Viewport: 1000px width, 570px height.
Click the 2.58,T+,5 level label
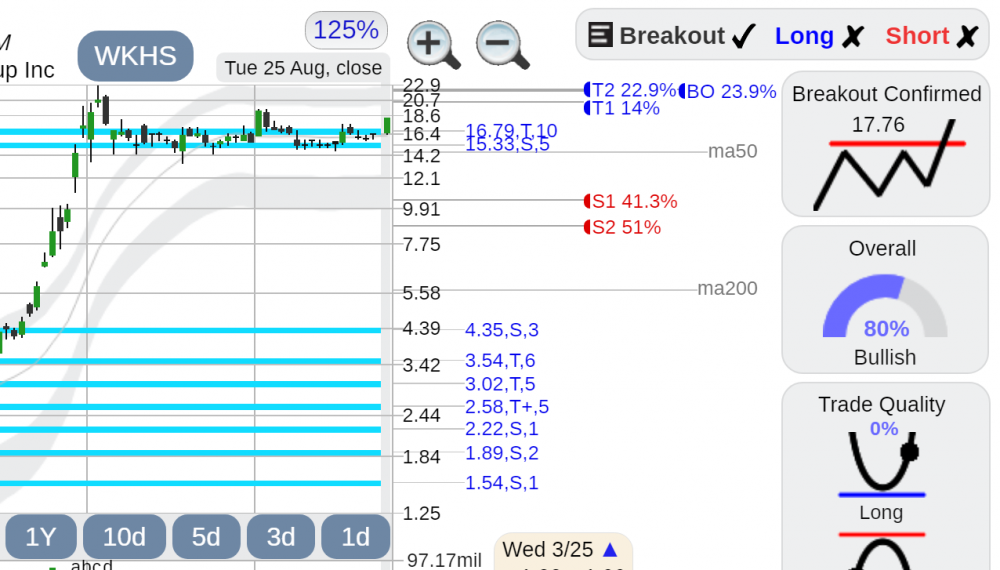507,406
